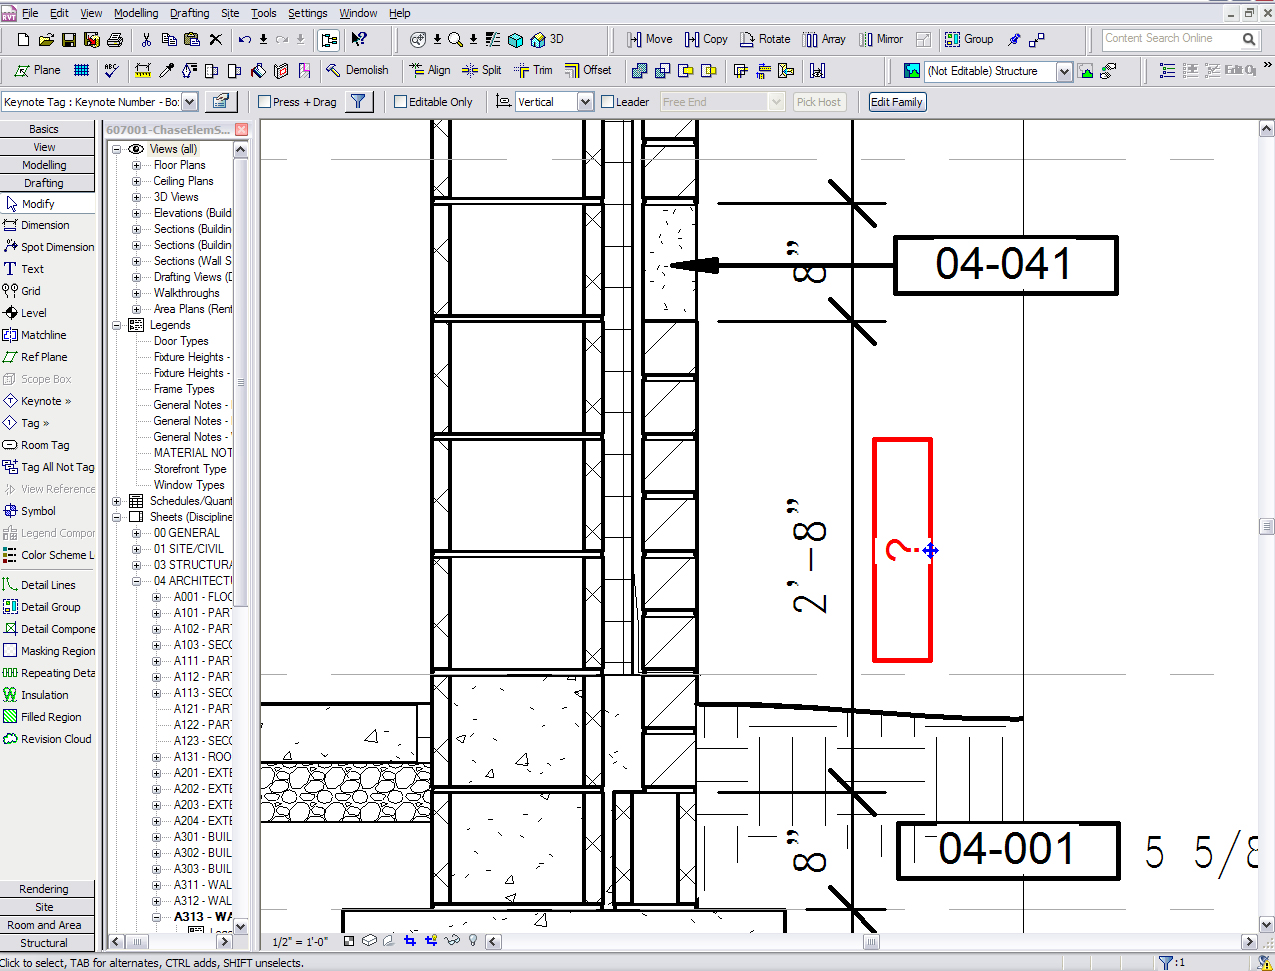The height and width of the screenshot is (971, 1275).
Task: Enable the Press + Drag checkbox
Action: [265, 102]
